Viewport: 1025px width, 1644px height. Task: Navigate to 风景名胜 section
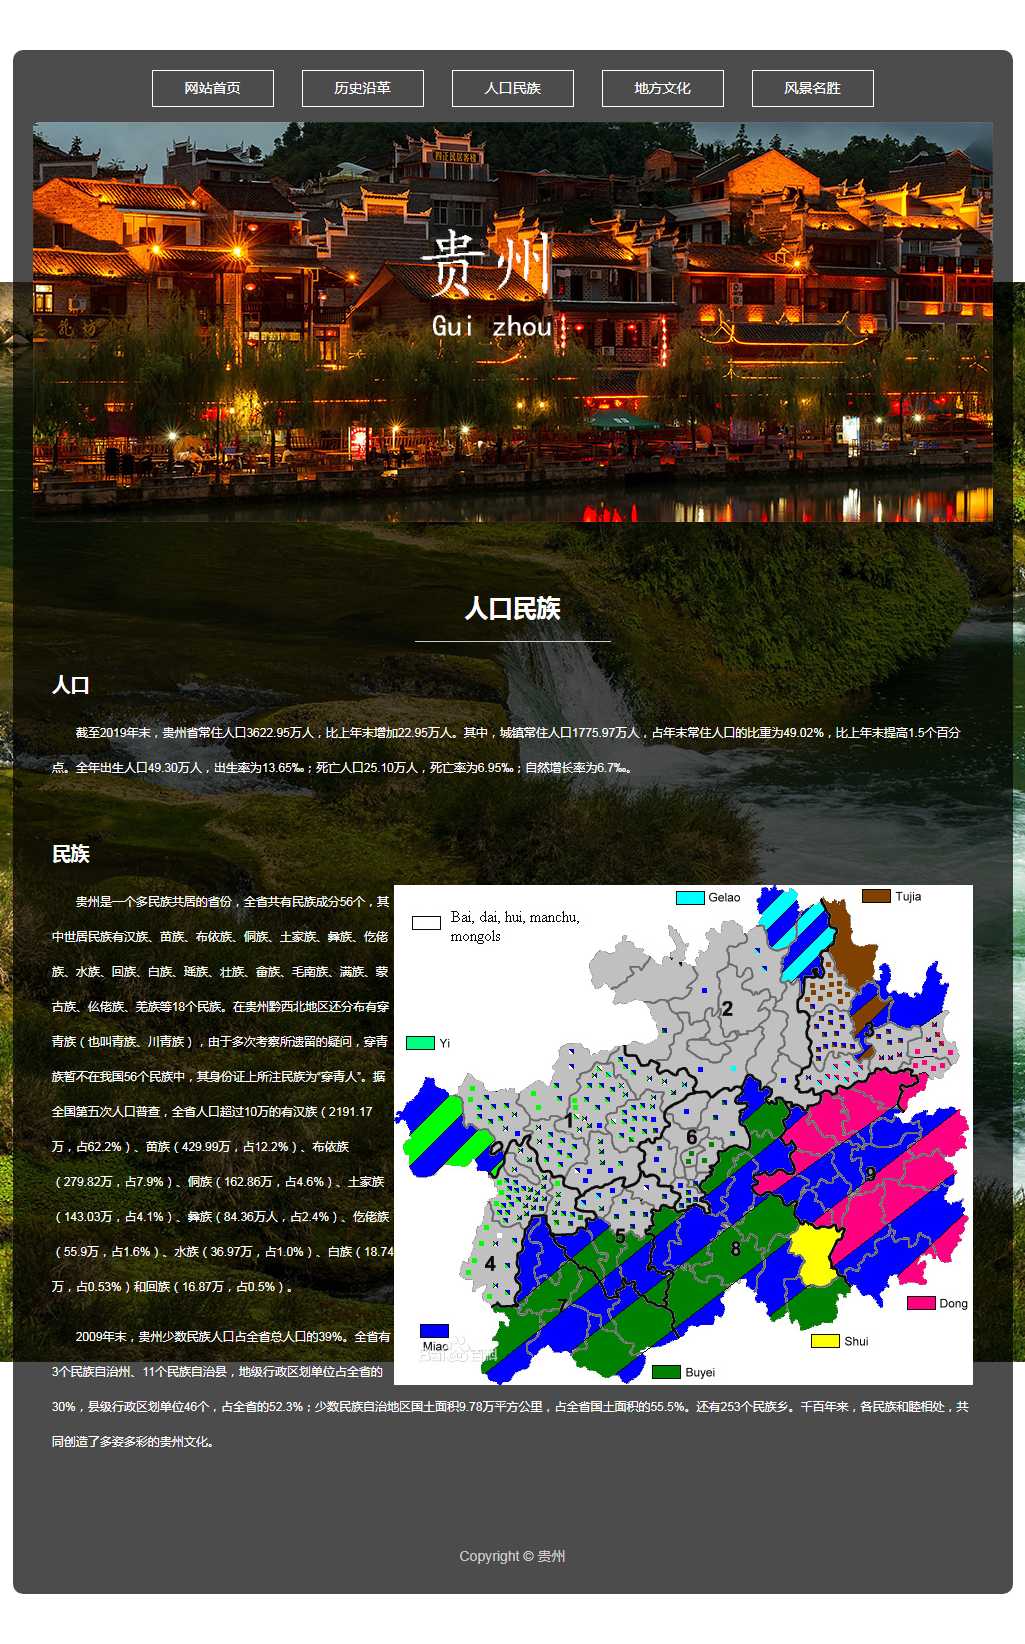click(812, 88)
